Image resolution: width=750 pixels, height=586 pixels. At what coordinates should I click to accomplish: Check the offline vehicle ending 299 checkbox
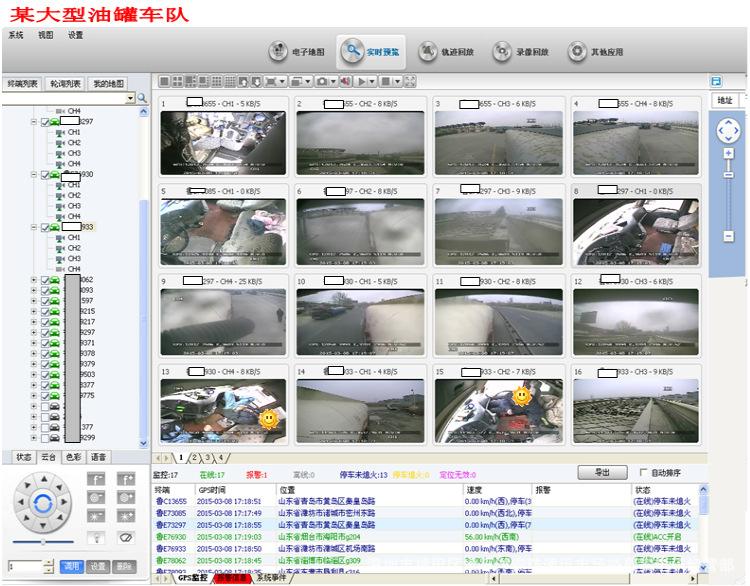coord(45,438)
